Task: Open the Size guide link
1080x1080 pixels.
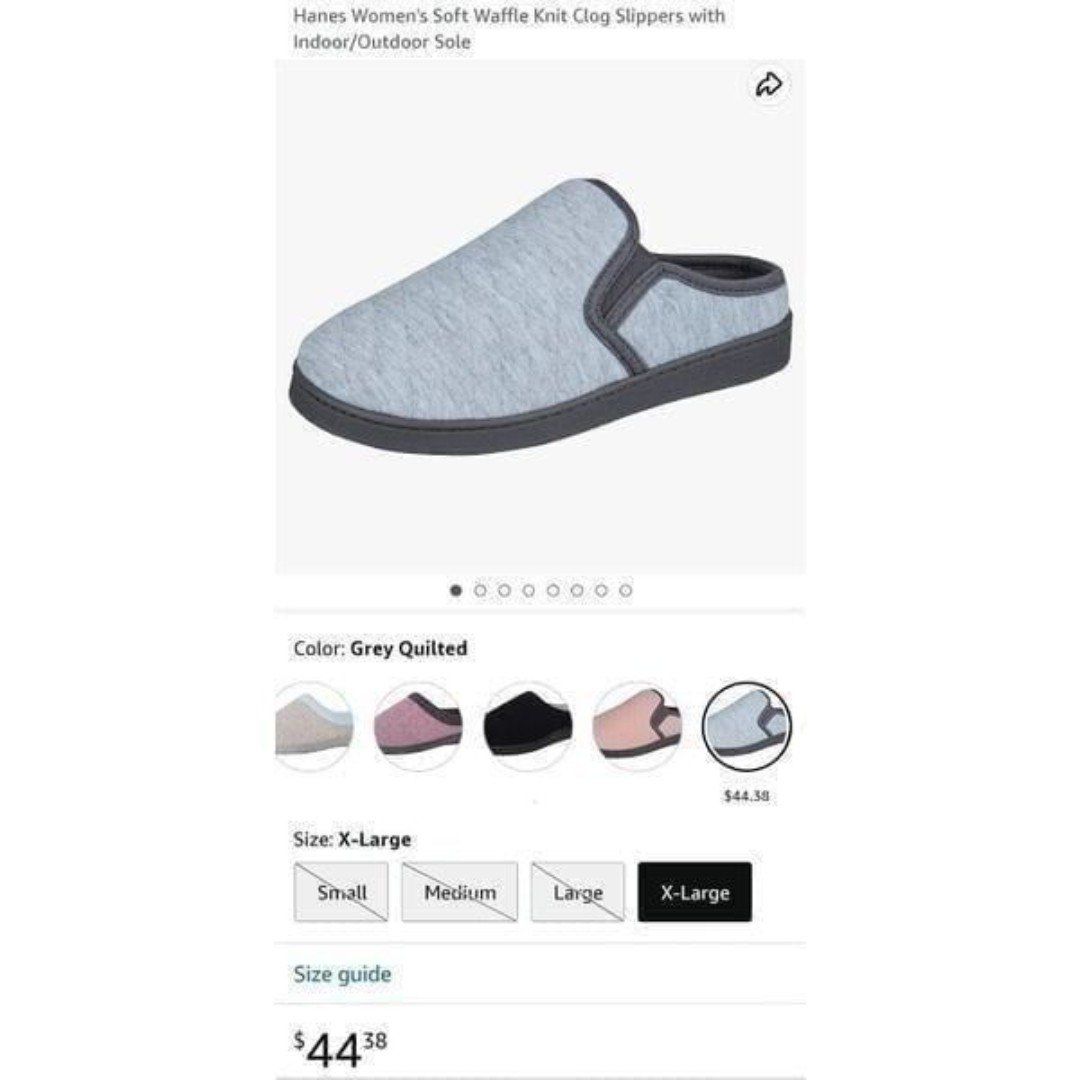Action: point(342,975)
